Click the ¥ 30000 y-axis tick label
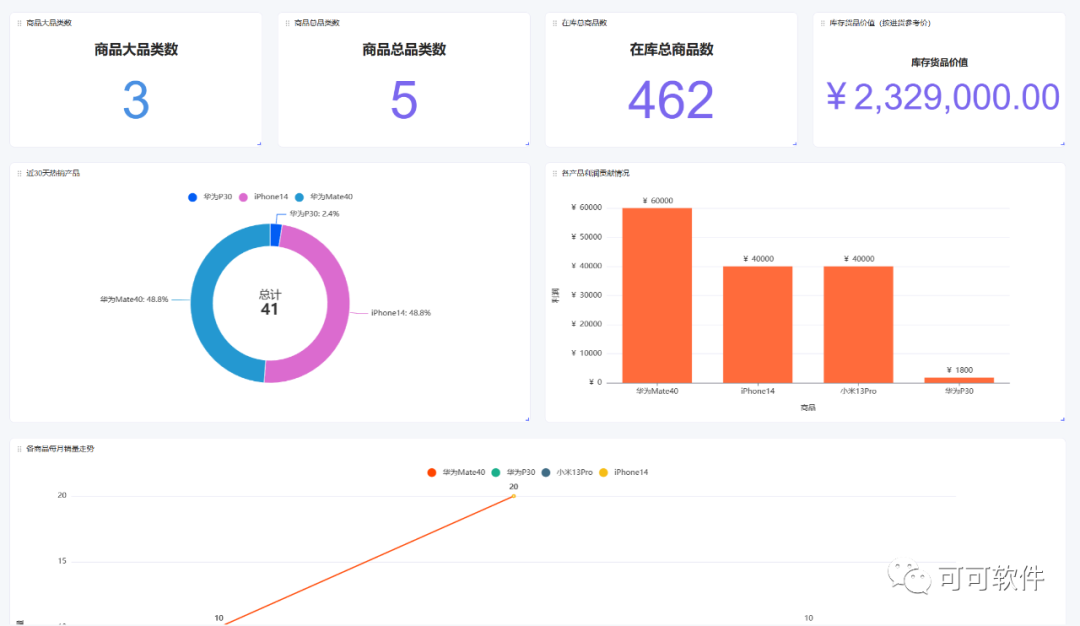The height and width of the screenshot is (626, 1080). 586,295
